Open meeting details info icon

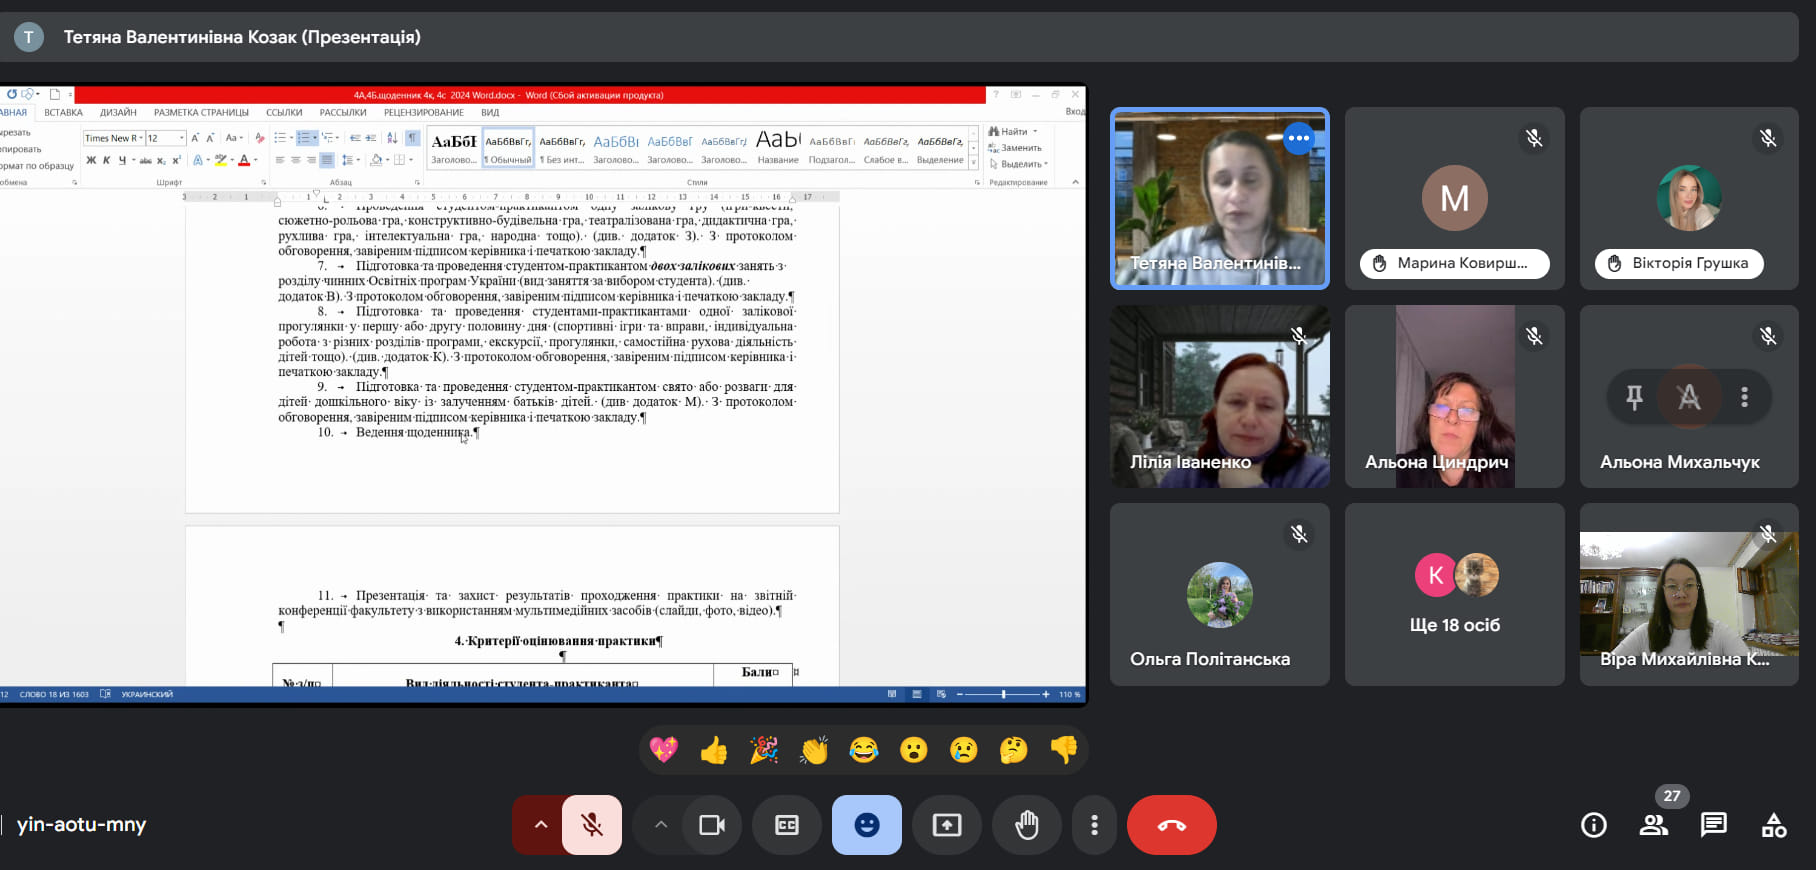[x=1594, y=825]
